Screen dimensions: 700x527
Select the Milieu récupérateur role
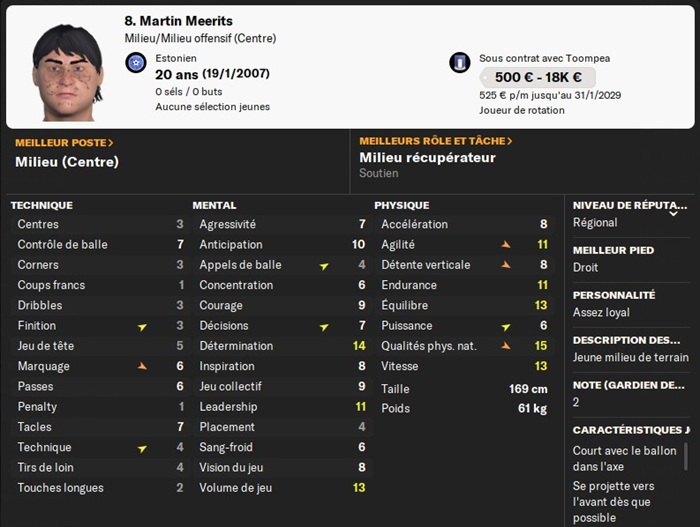427,157
